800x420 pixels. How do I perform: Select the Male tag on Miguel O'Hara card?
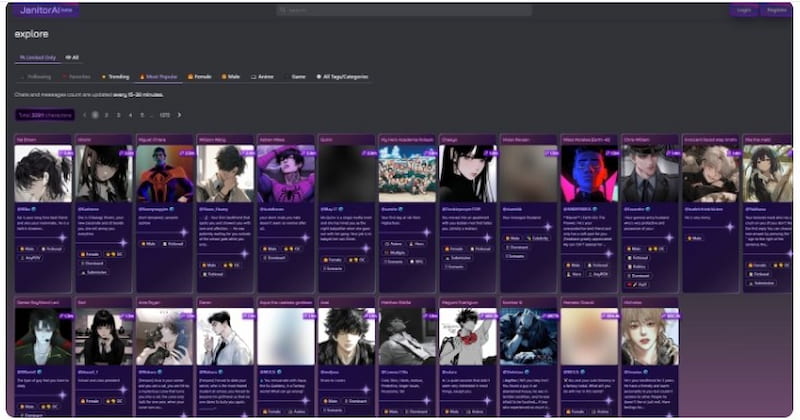click(x=148, y=244)
